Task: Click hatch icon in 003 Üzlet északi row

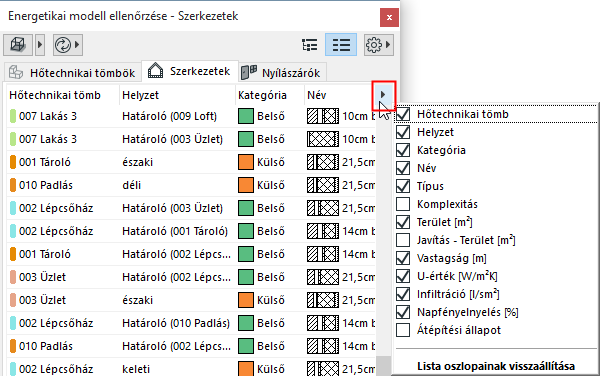Action: 323,300
